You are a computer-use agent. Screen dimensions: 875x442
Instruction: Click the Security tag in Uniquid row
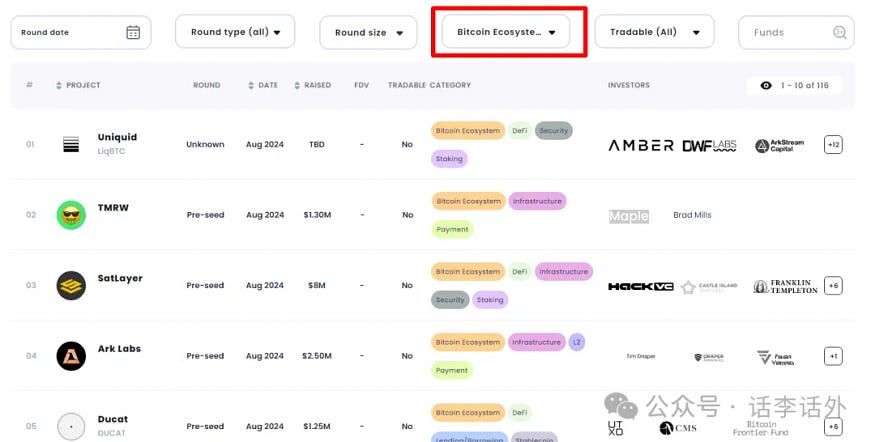(x=554, y=131)
